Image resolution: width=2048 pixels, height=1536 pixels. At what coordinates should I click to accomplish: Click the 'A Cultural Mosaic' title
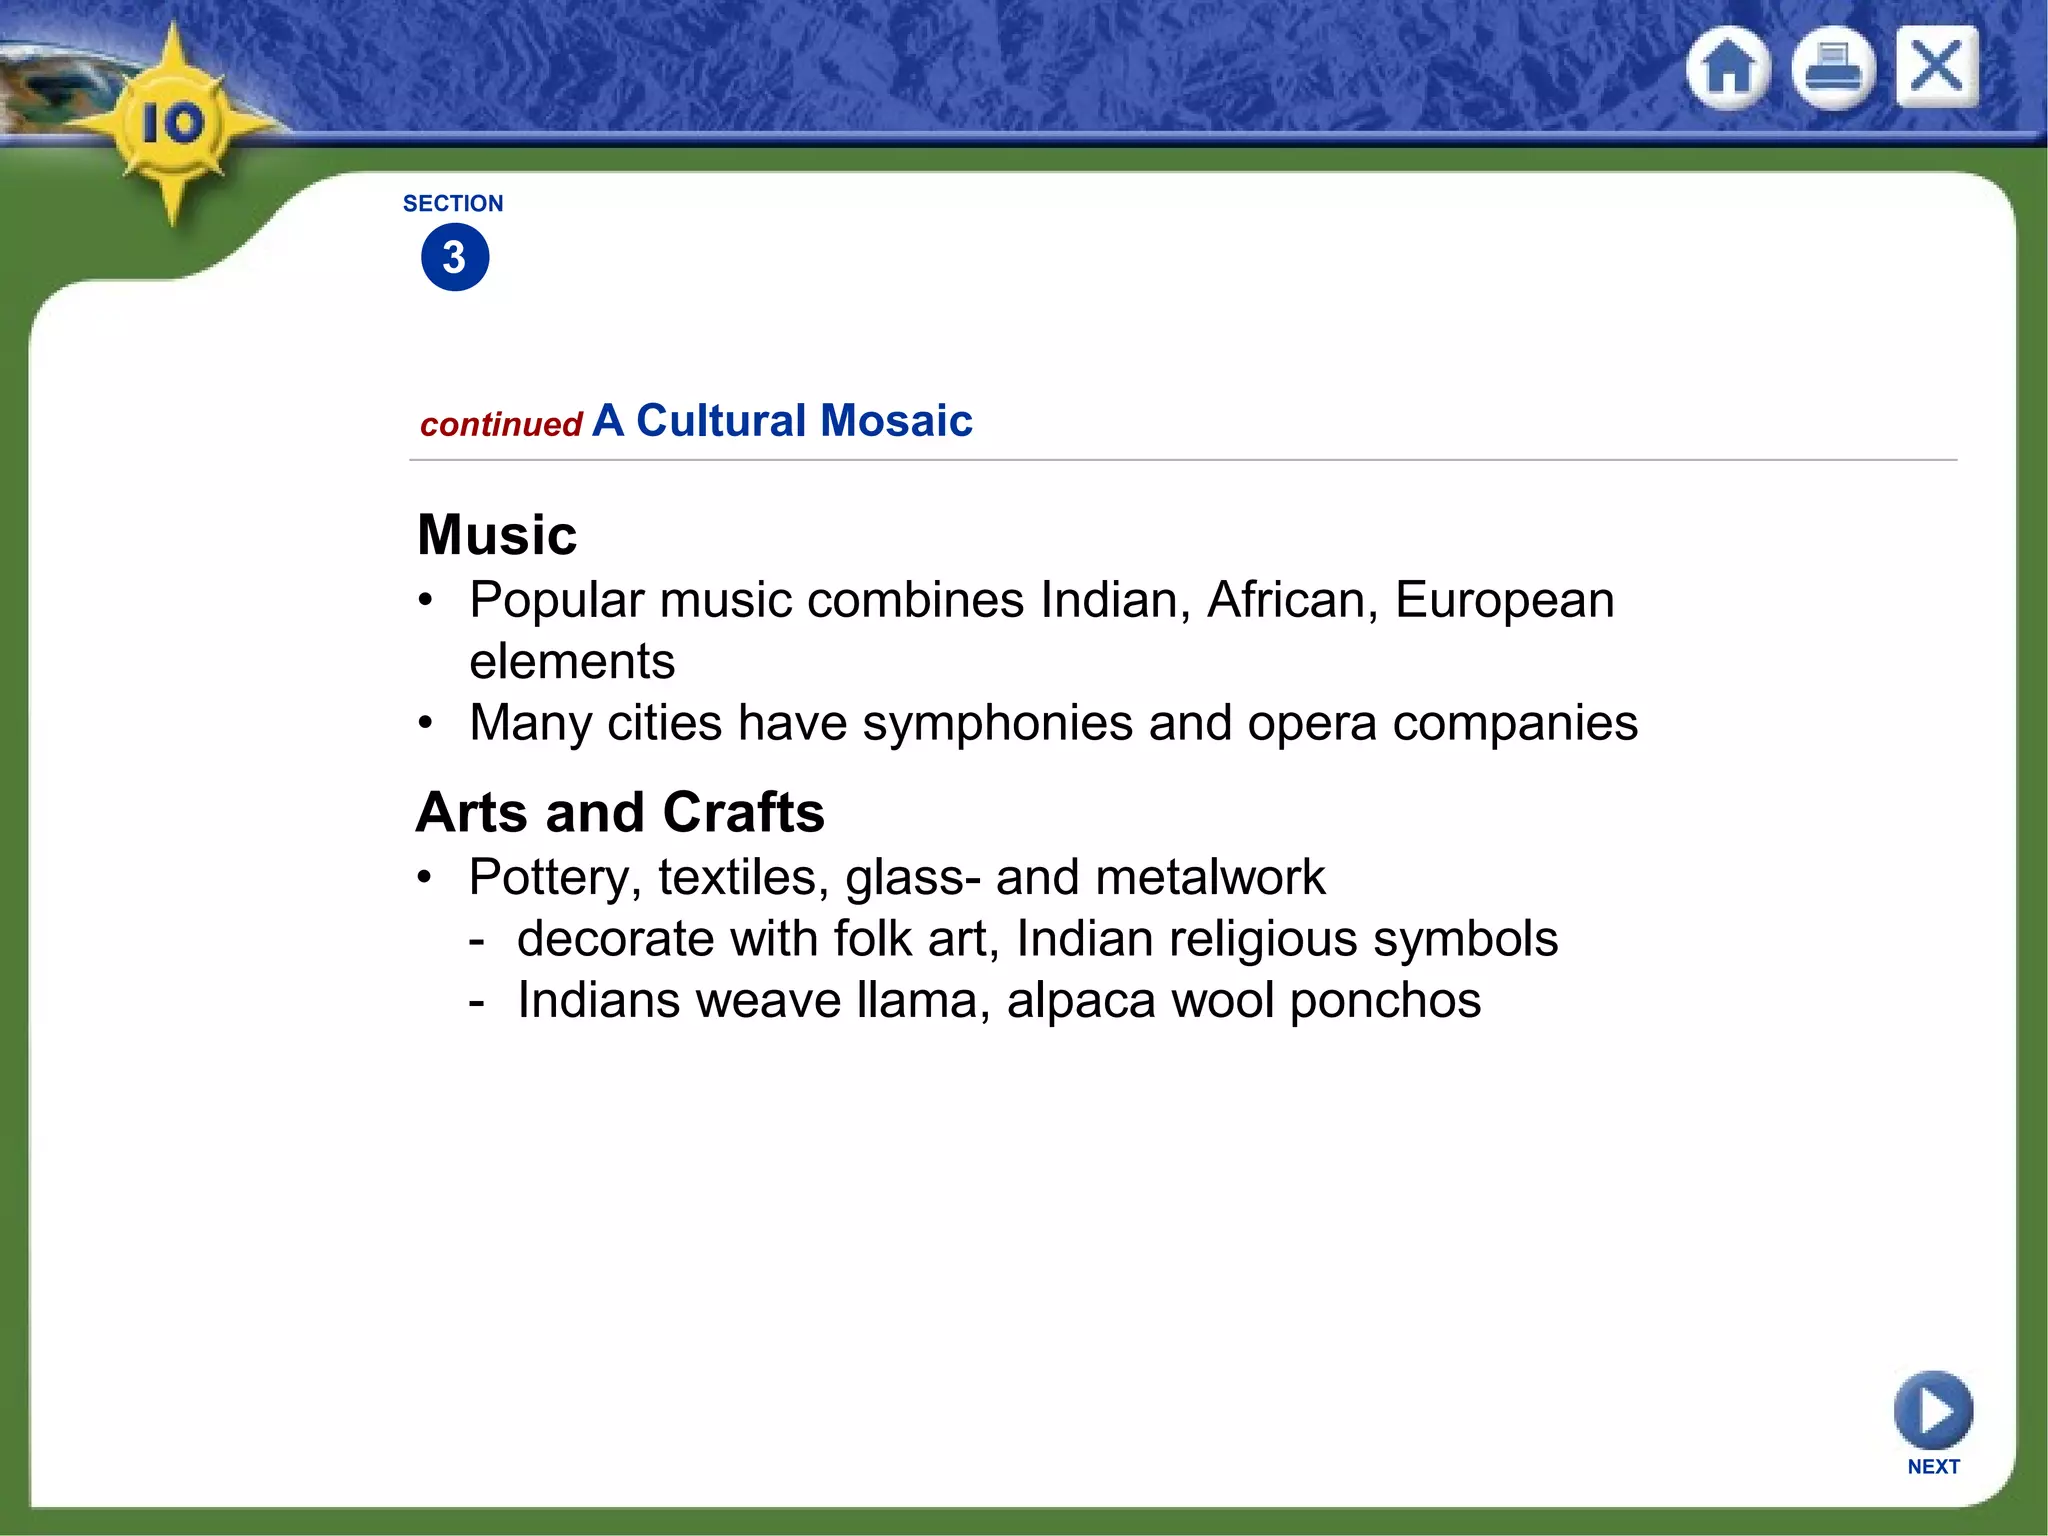tap(782, 420)
